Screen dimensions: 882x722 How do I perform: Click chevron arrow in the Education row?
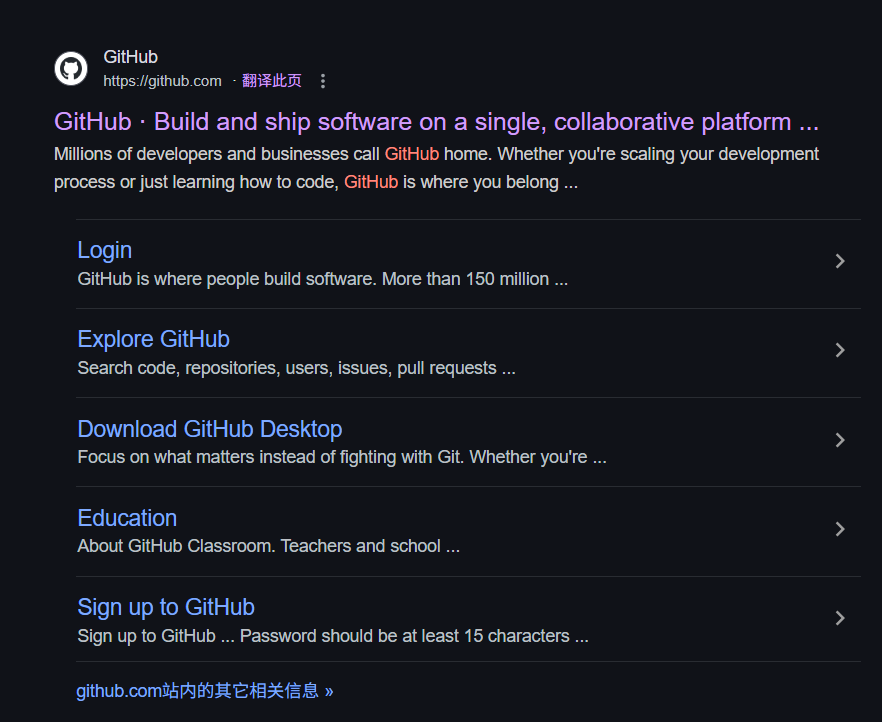(x=840, y=529)
